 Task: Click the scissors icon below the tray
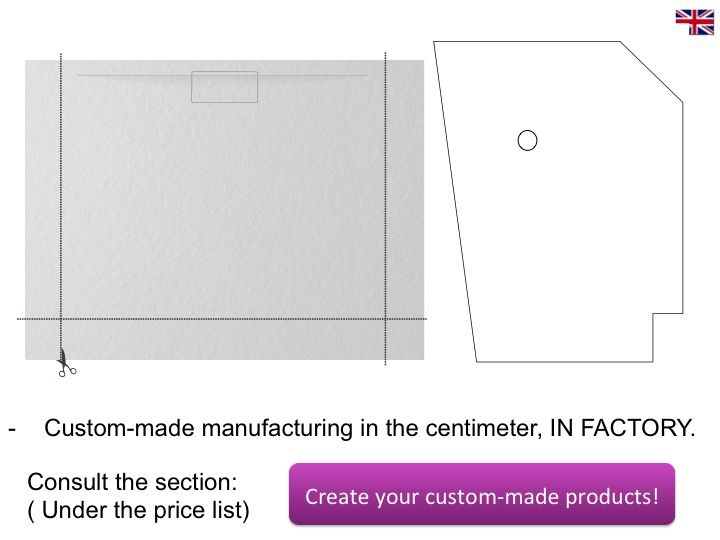pos(67,363)
